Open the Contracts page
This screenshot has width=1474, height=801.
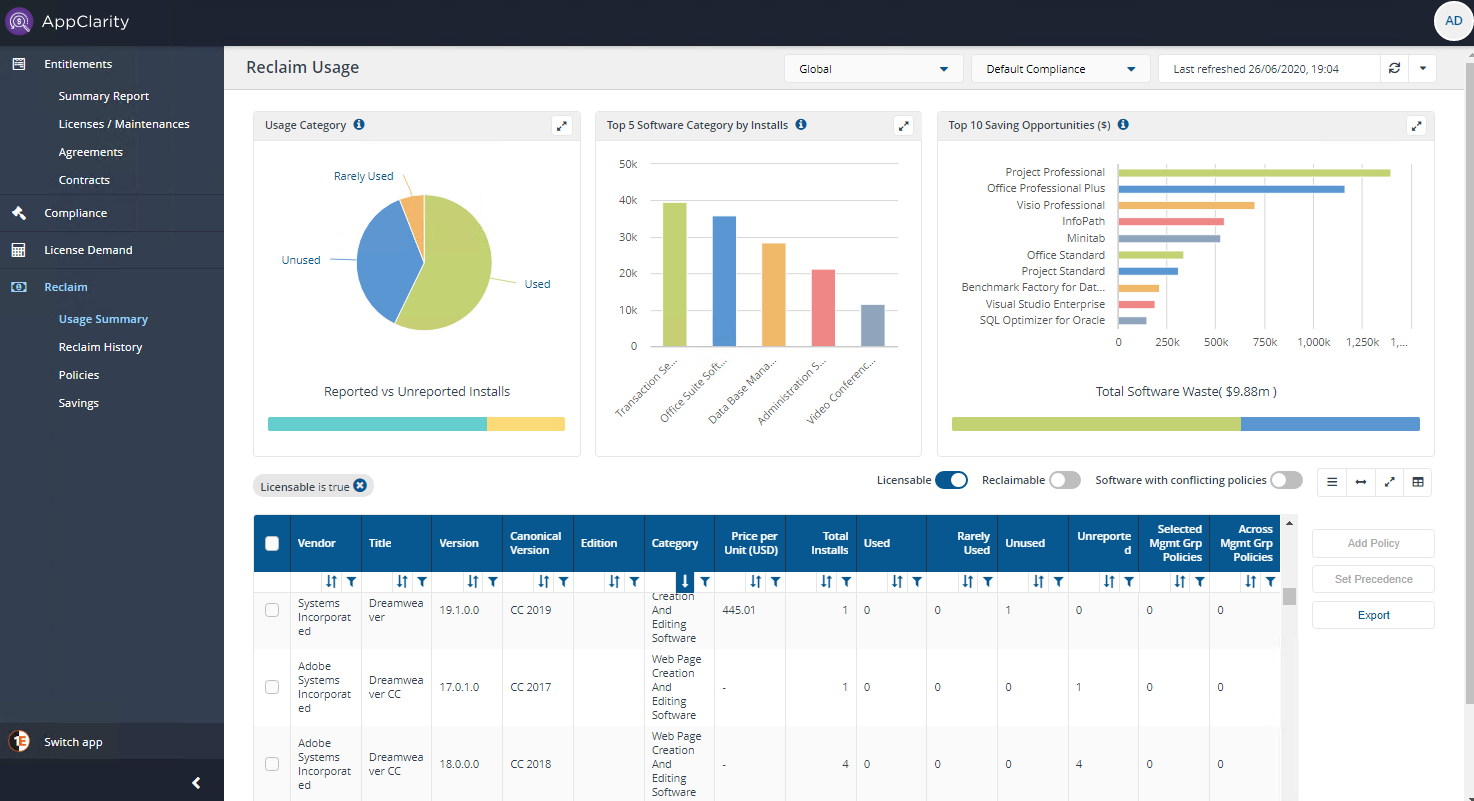84,180
